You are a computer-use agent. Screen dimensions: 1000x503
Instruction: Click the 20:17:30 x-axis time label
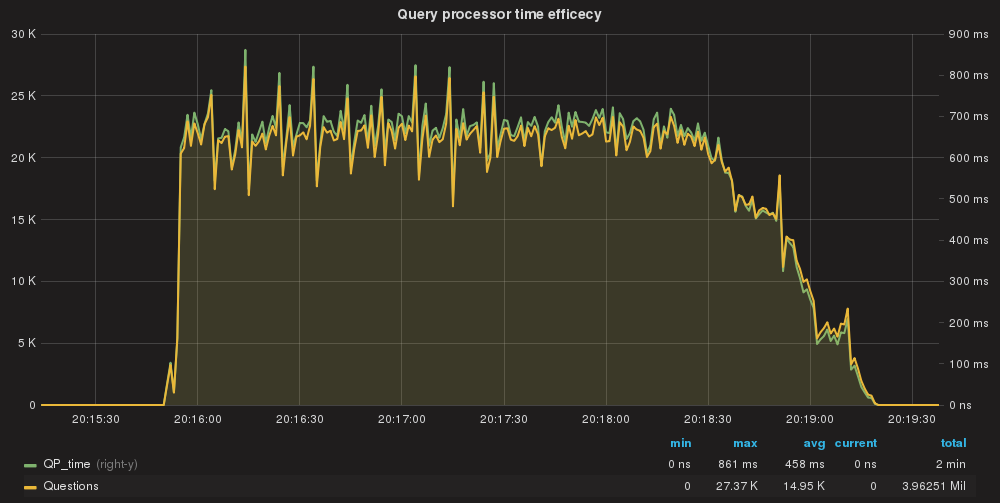504,419
